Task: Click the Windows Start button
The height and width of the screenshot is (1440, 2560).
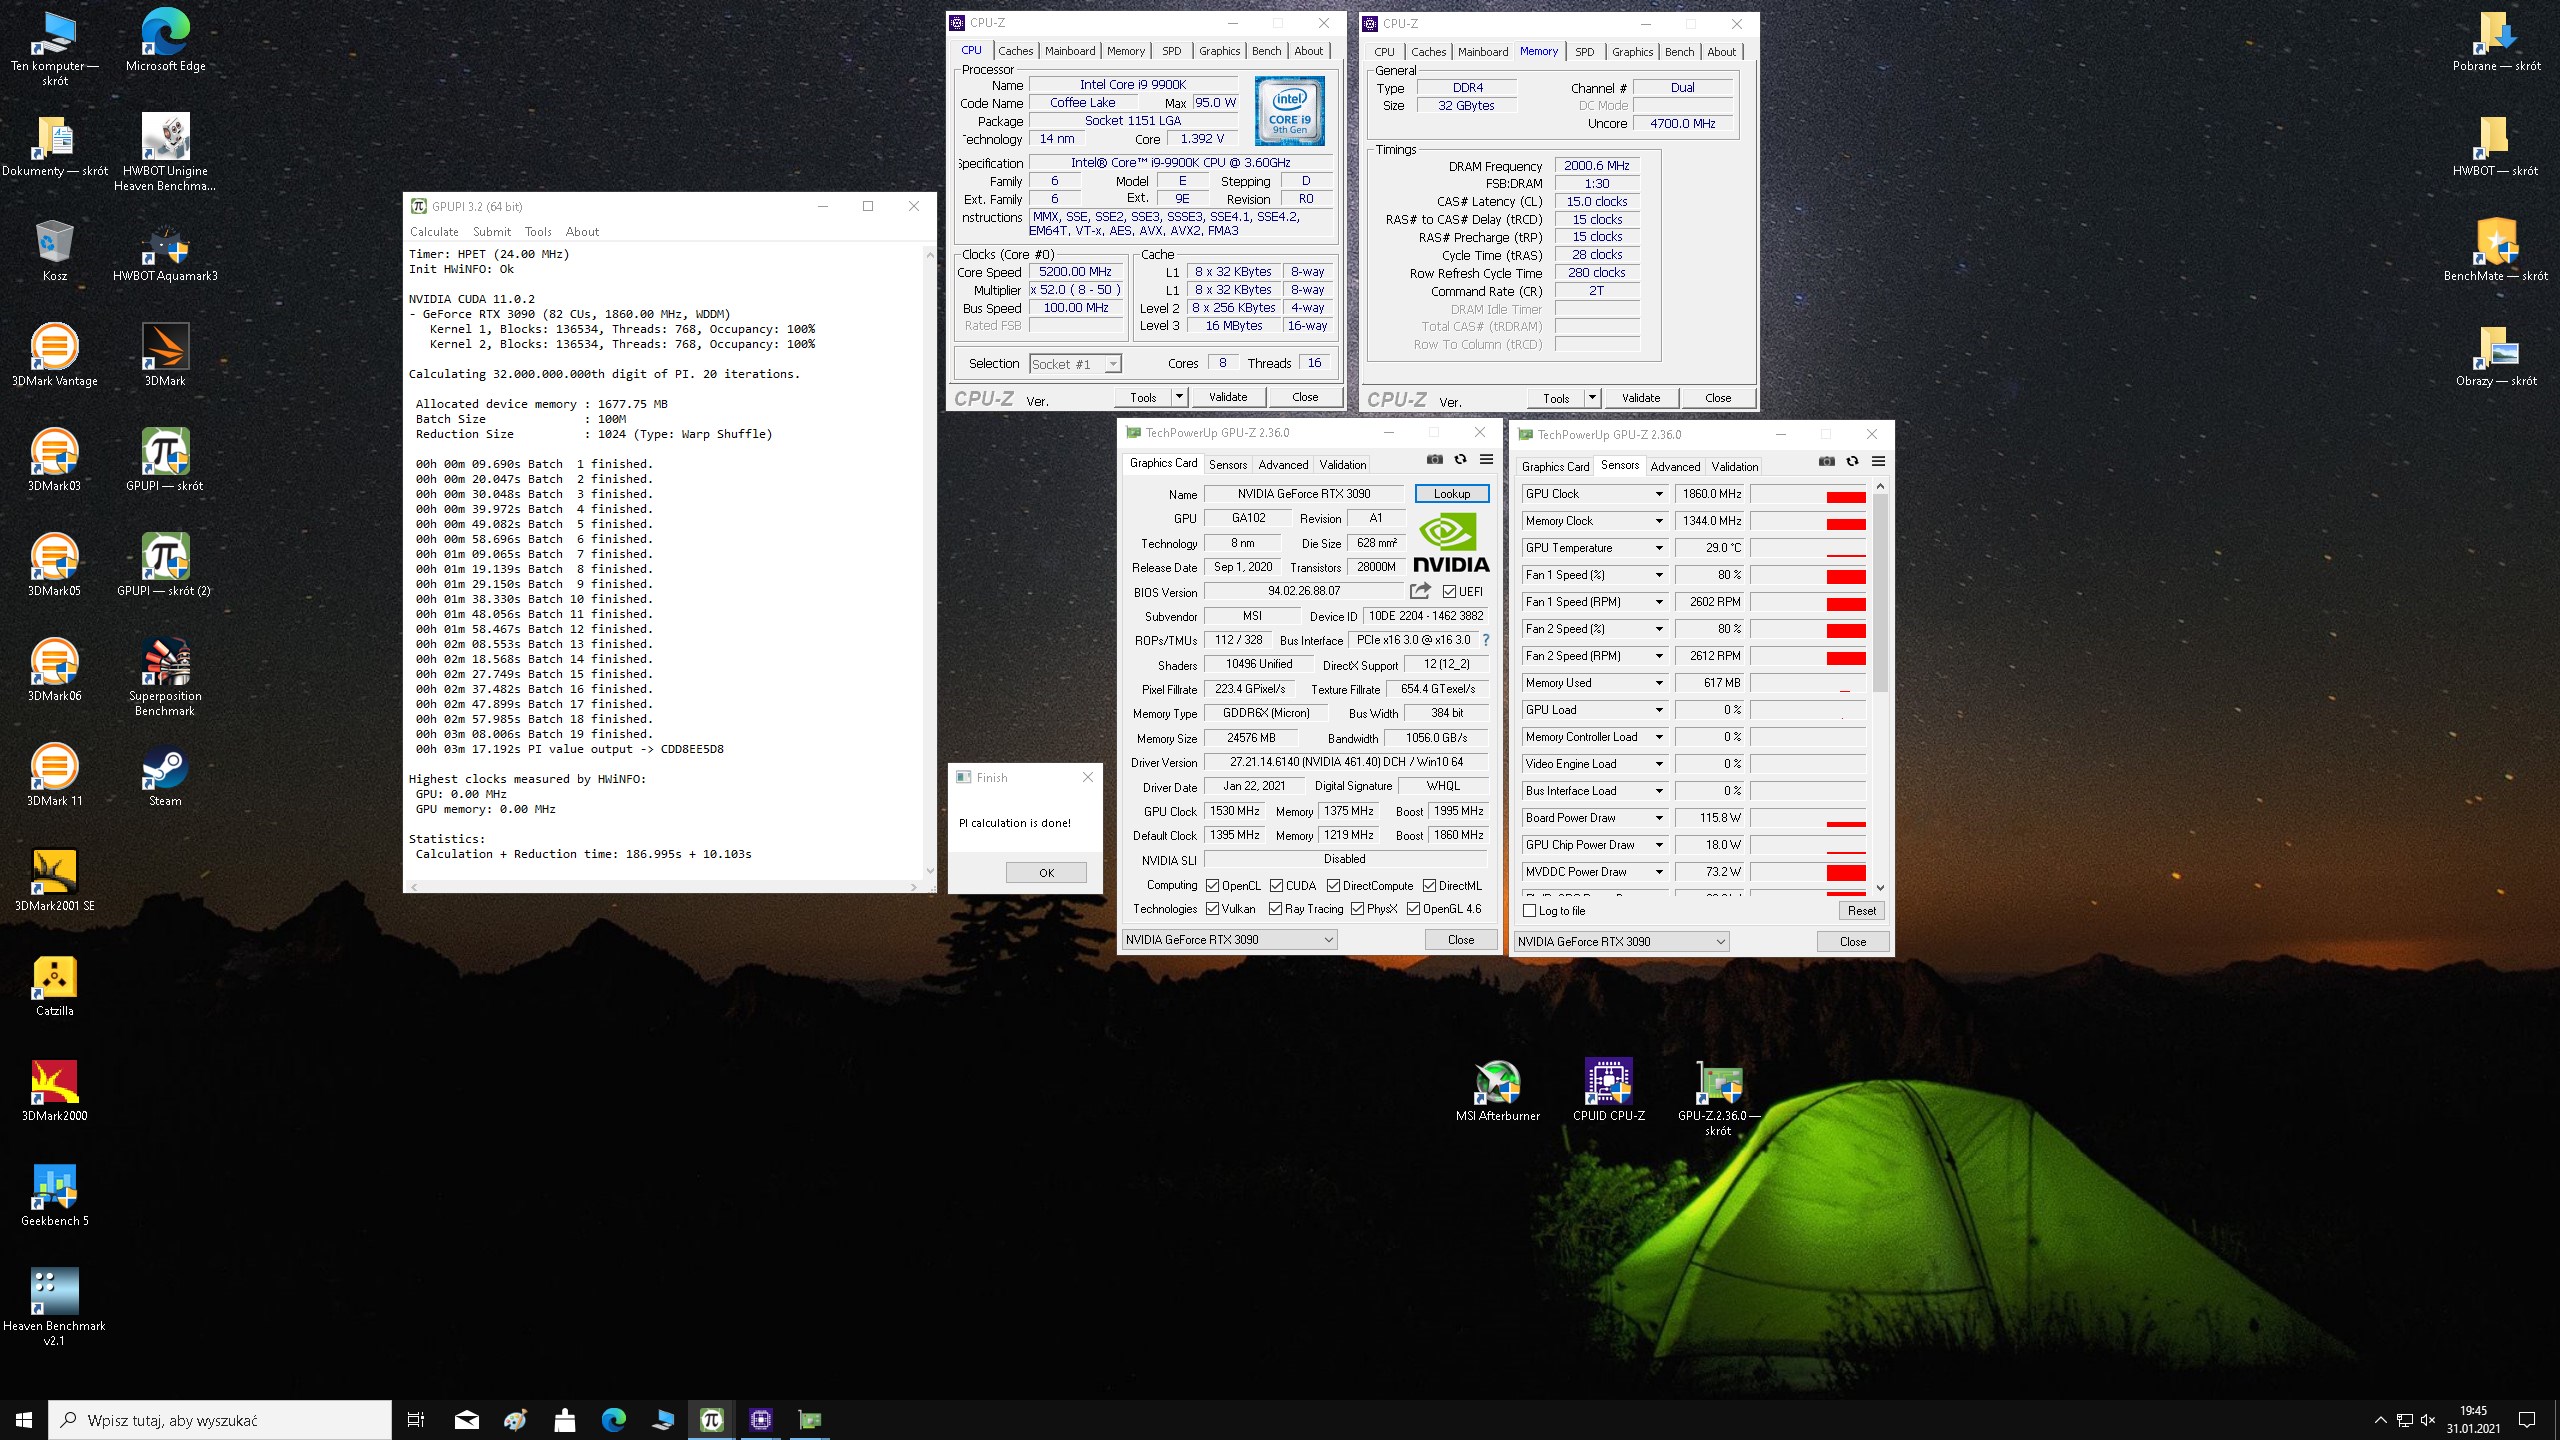Action: (24, 1419)
